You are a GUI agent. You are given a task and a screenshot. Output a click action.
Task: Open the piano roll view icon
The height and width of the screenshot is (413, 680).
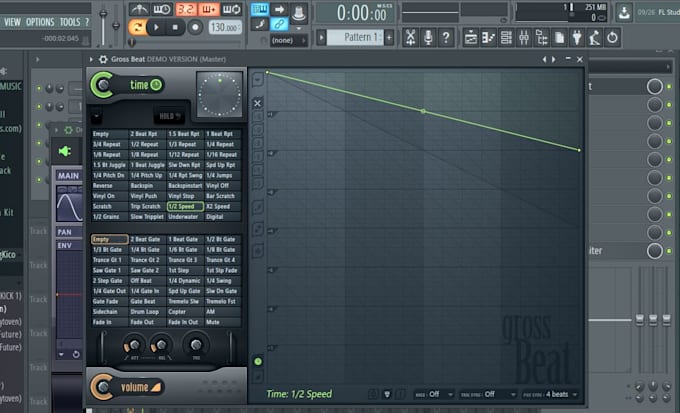click(x=488, y=38)
